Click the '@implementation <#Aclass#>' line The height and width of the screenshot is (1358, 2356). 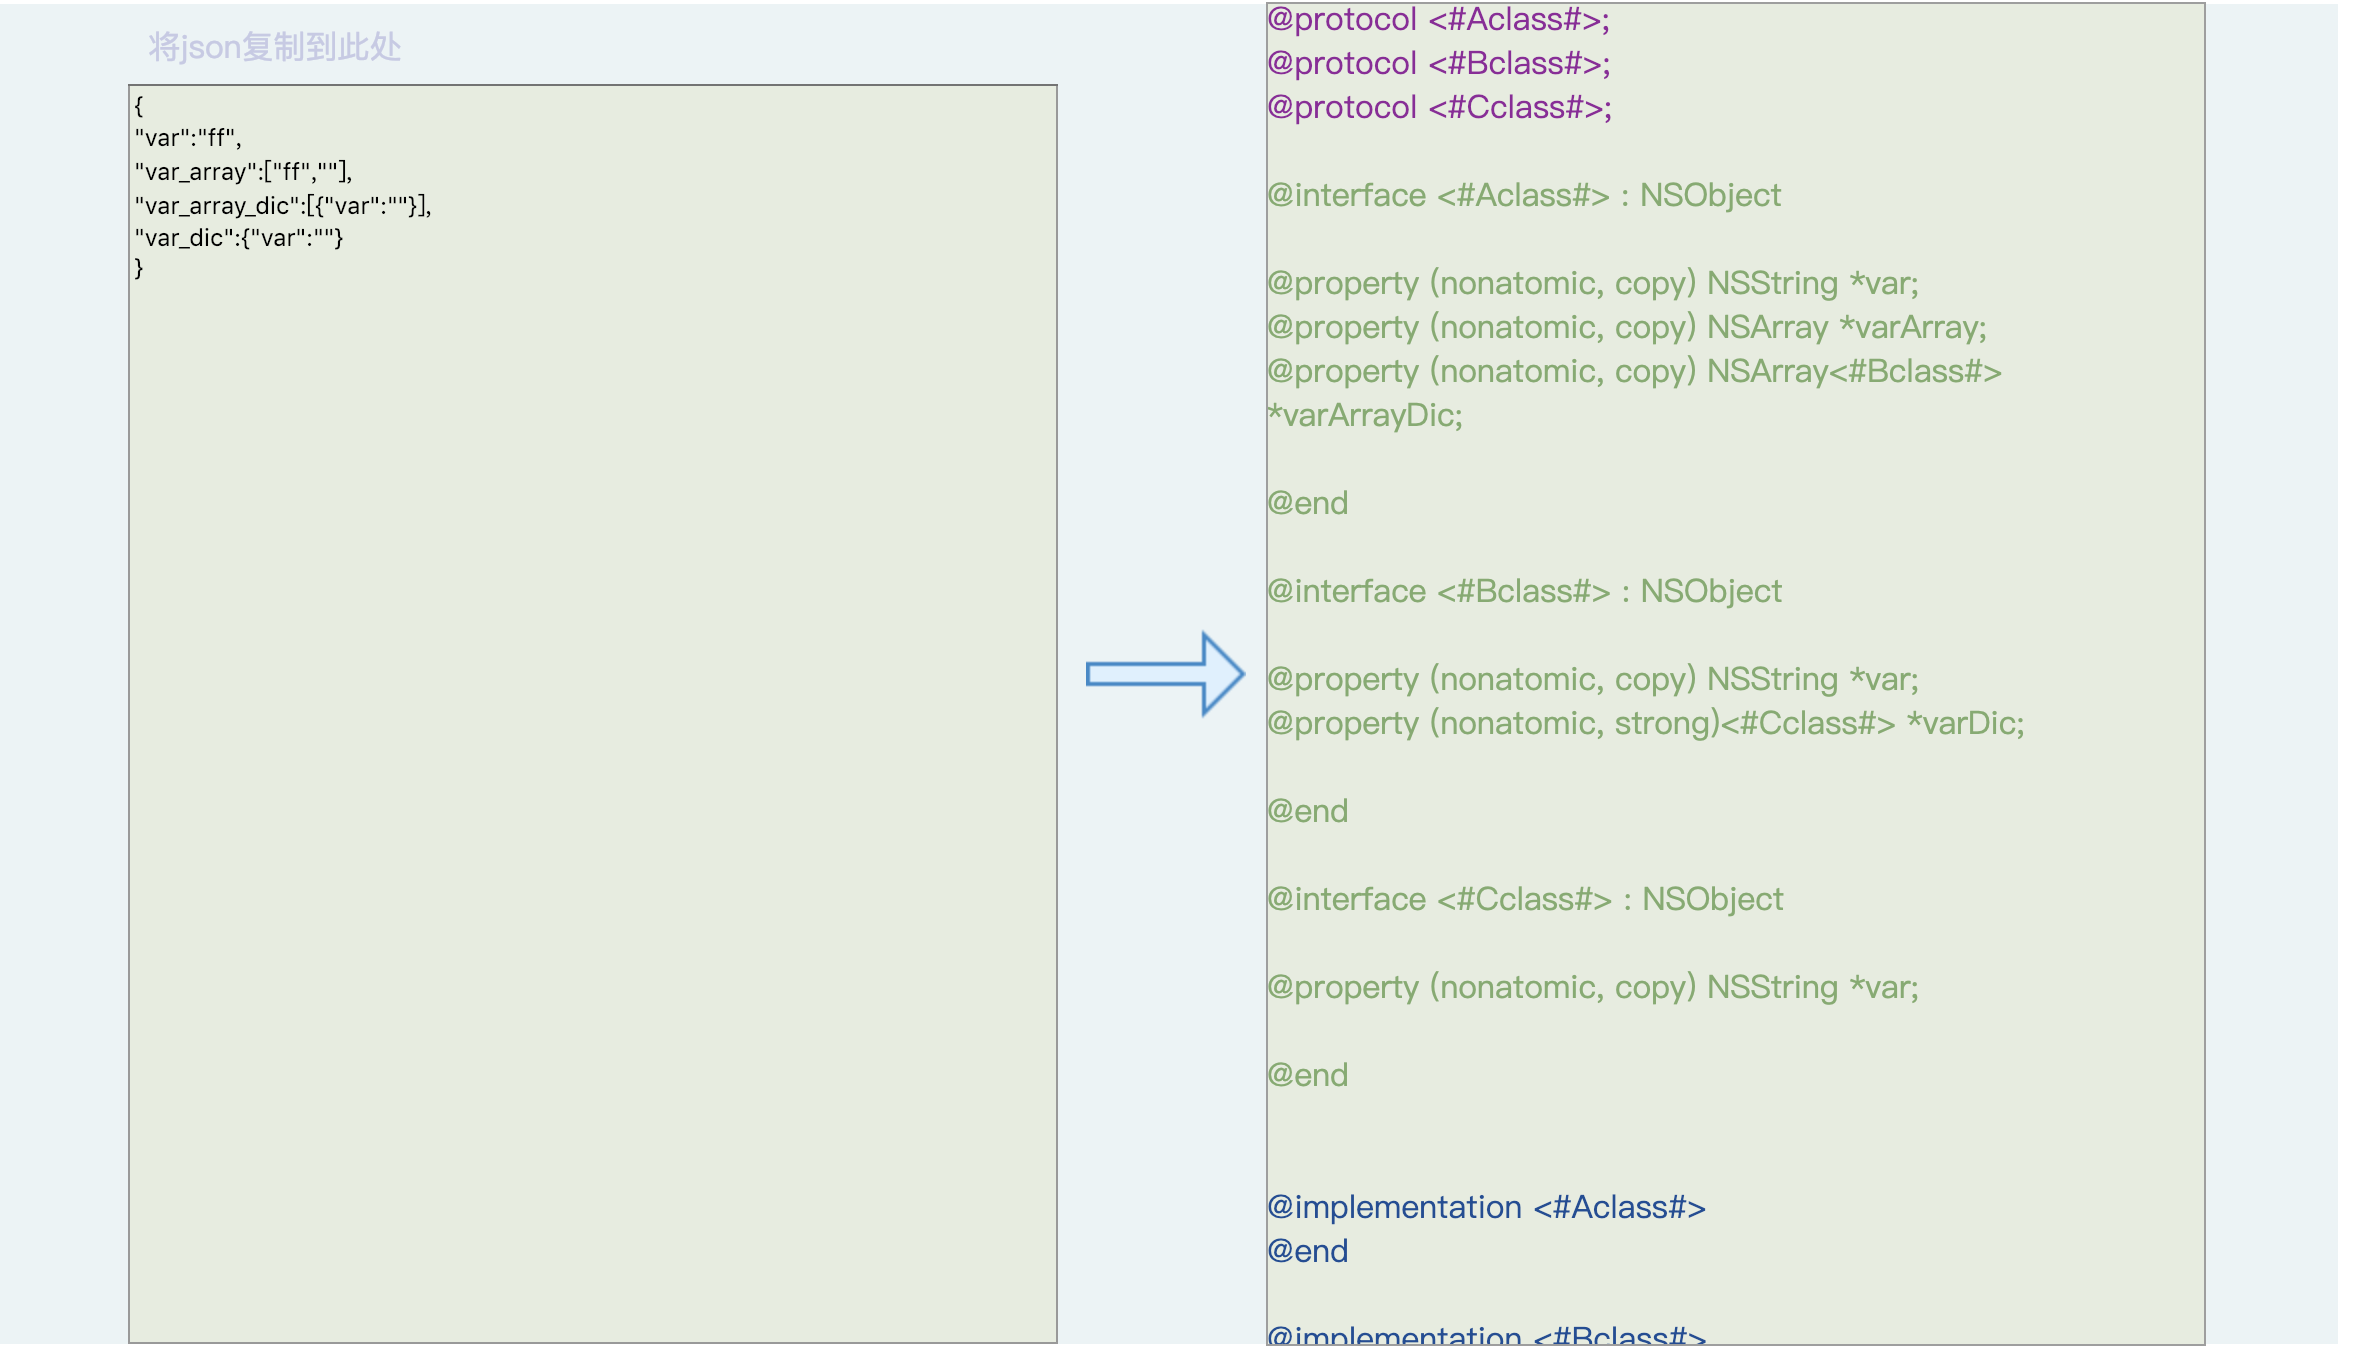tap(1486, 1208)
